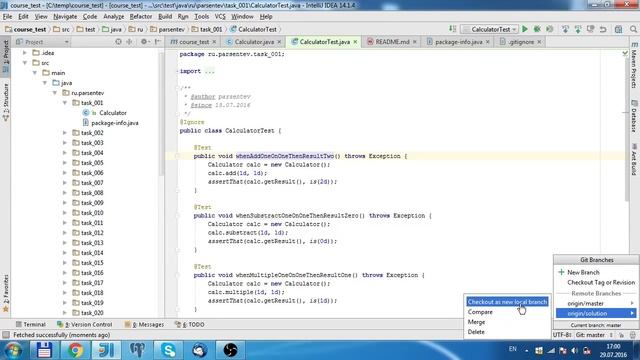Open the Messages tool window
Image resolution: width=640 pixels, height=360 pixels.
click(x=144, y=324)
